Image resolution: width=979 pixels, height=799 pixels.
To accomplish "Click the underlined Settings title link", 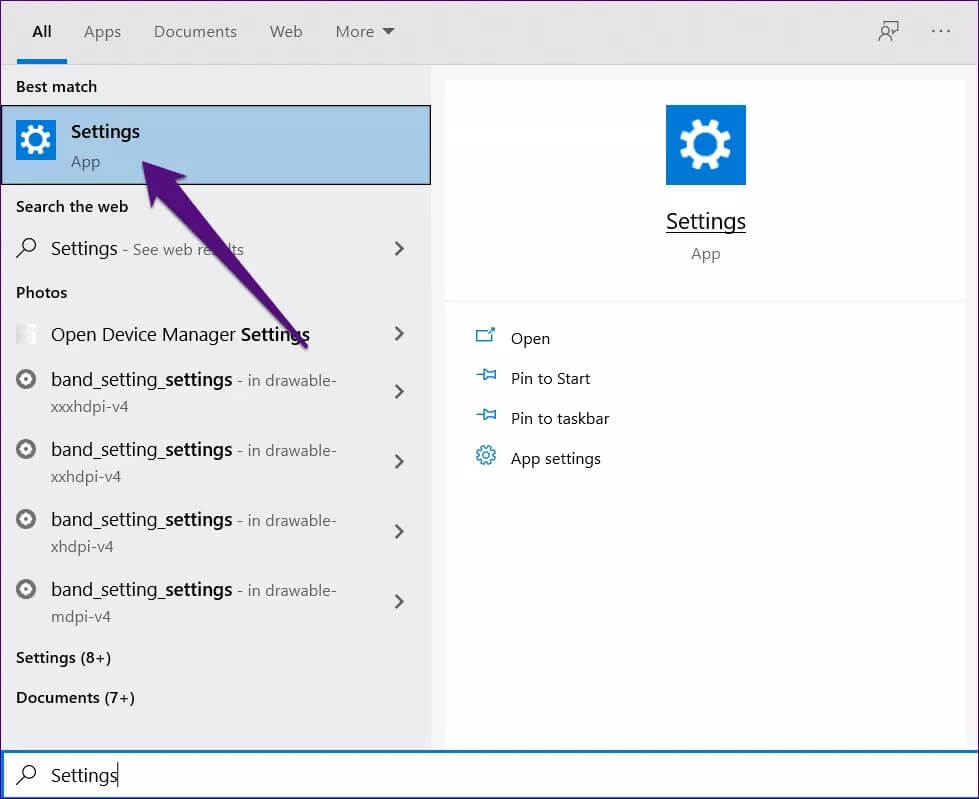I will coord(706,222).
